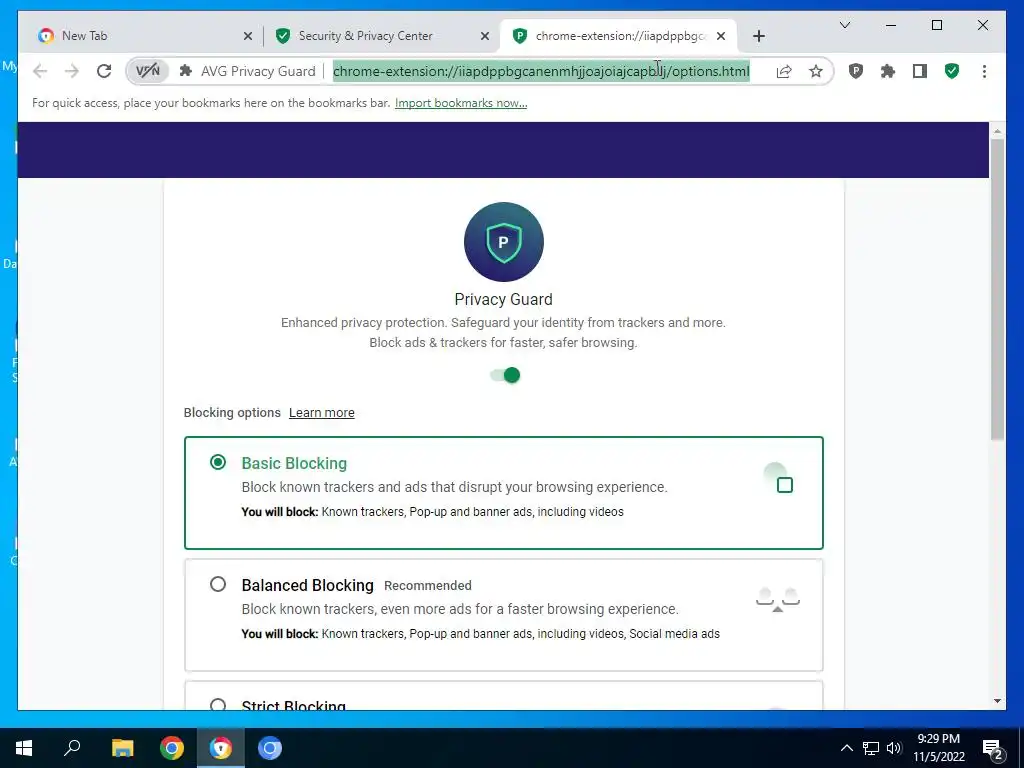Click Import bookmarks now link

[461, 103]
